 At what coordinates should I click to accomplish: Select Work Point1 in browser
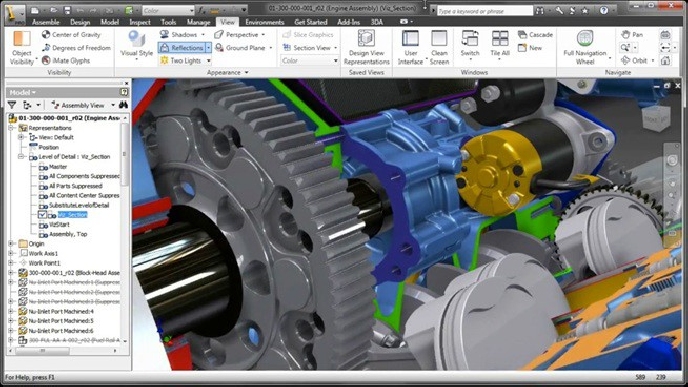point(44,263)
